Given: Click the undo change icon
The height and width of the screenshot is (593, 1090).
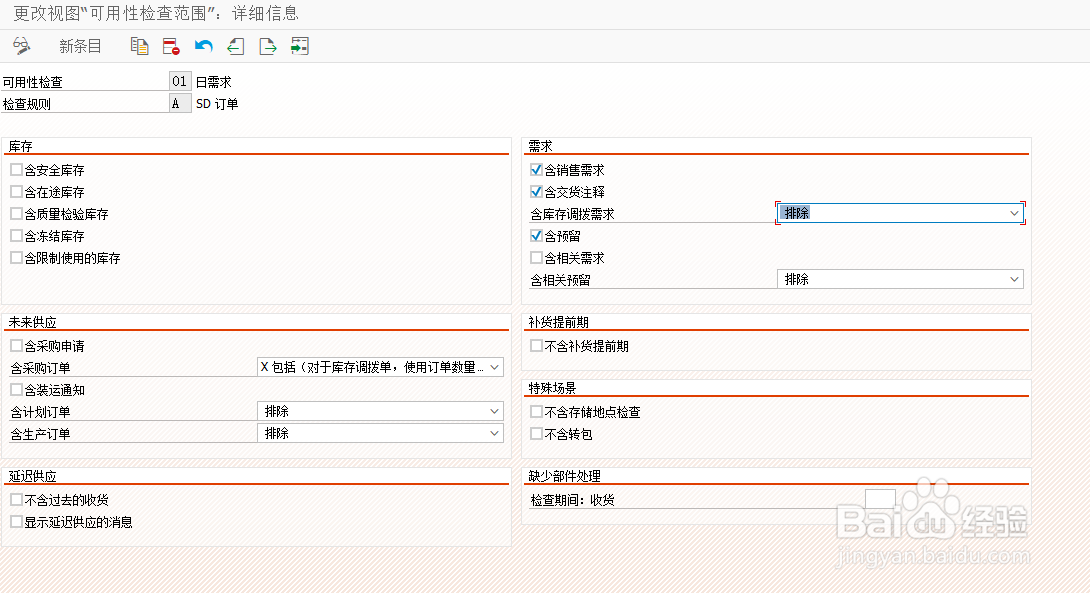Looking at the screenshot, I should tap(204, 47).
